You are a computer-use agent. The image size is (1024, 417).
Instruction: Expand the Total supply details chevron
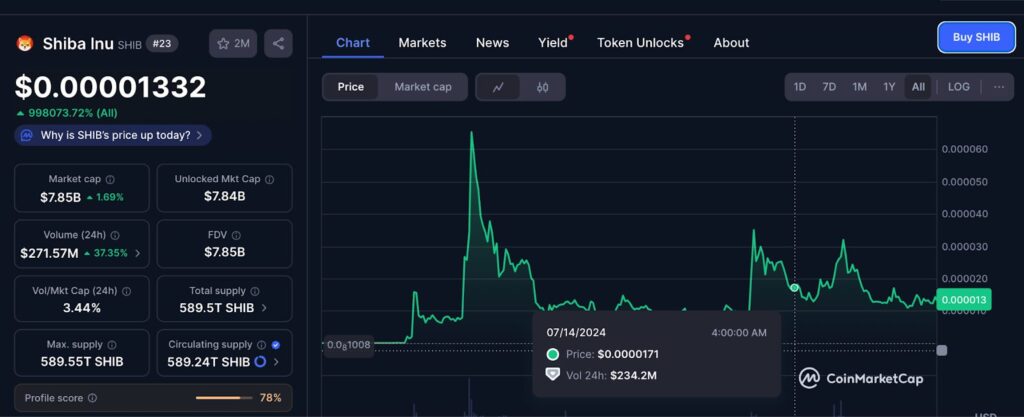[264, 307]
